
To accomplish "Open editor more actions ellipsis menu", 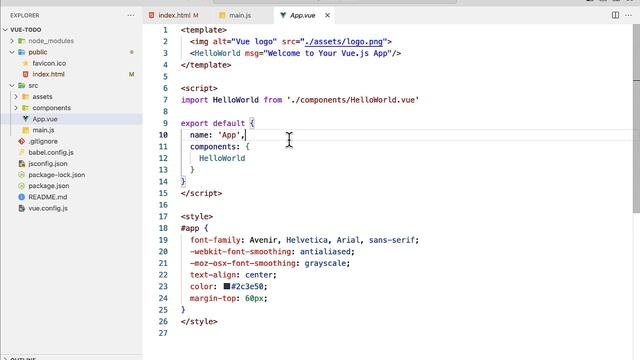I will pyautogui.click(x=629, y=15).
